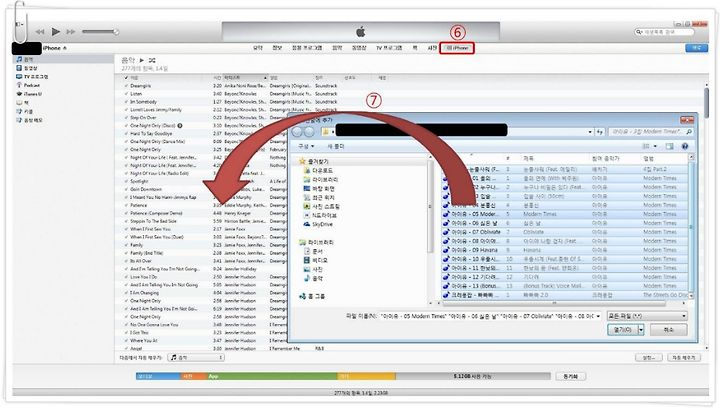This screenshot has width=720, height=410.
Task: Click the green App segment of capacity bar
Action: click(272, 376)
